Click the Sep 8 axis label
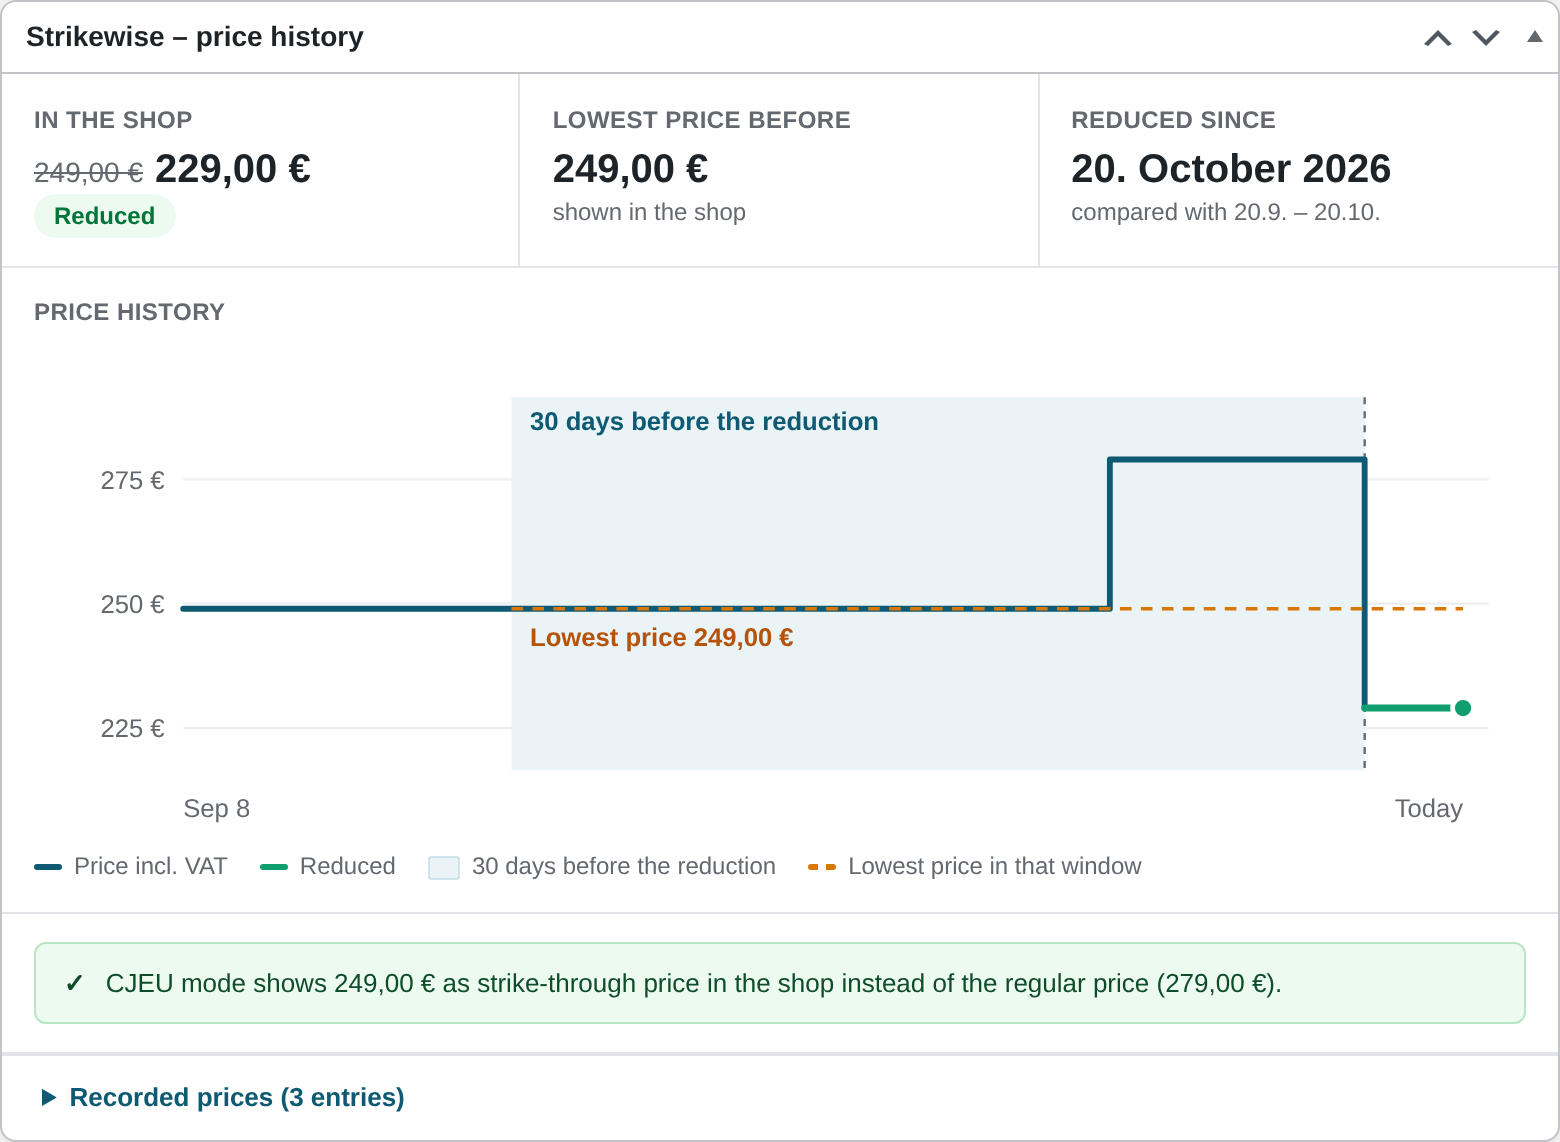The image size is (1560, 1142). tap(217, 808)
